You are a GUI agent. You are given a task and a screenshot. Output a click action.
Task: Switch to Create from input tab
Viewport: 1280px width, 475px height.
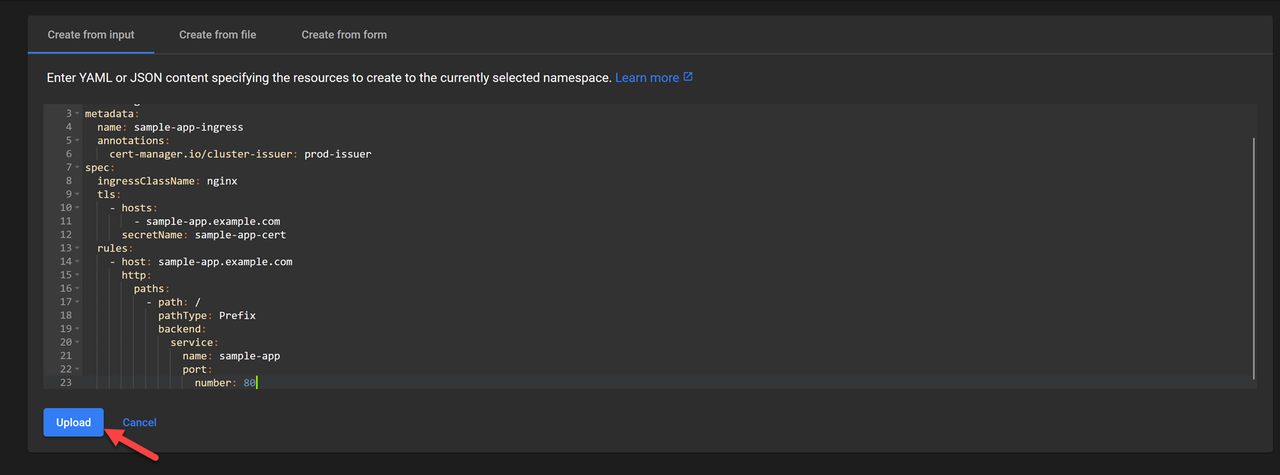[x=91, y=35]
